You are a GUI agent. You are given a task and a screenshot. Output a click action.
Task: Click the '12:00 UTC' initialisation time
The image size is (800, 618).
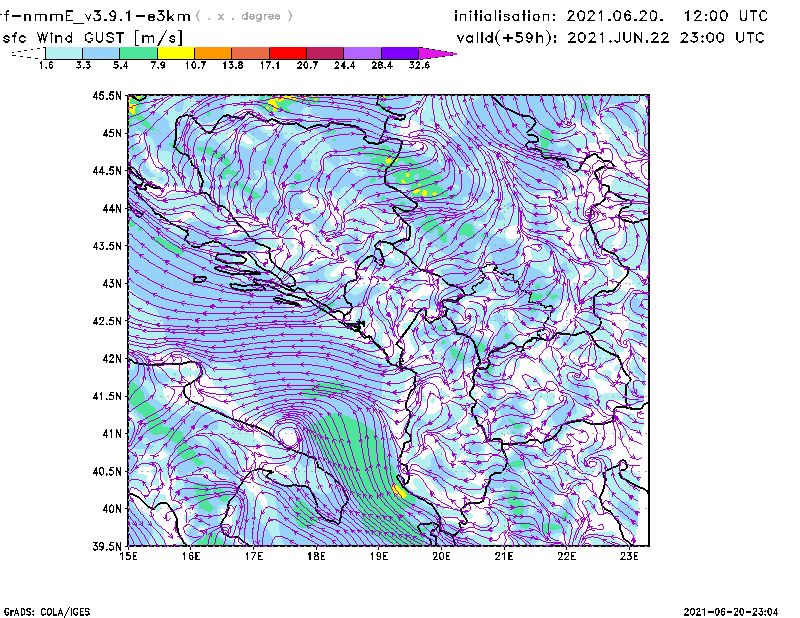(726, 16)
